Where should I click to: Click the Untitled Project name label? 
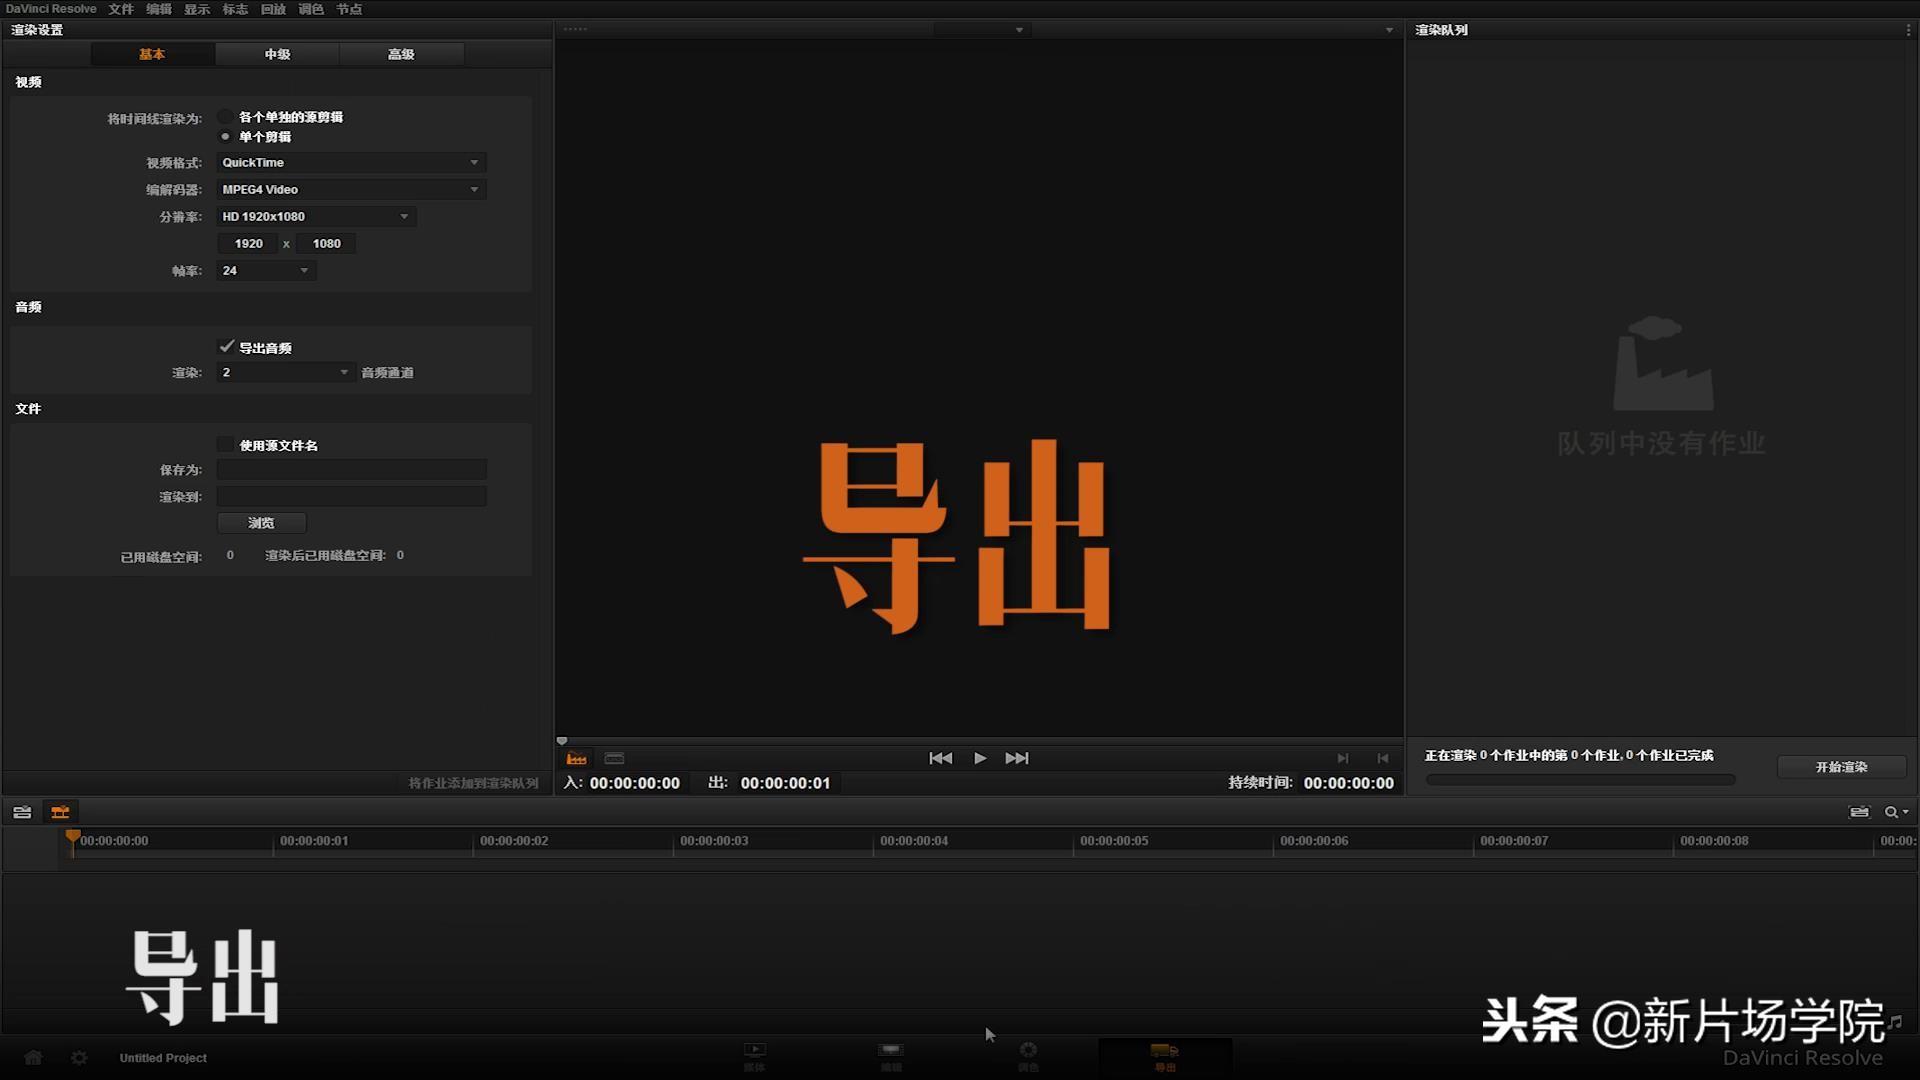[x=163, y=1058]
